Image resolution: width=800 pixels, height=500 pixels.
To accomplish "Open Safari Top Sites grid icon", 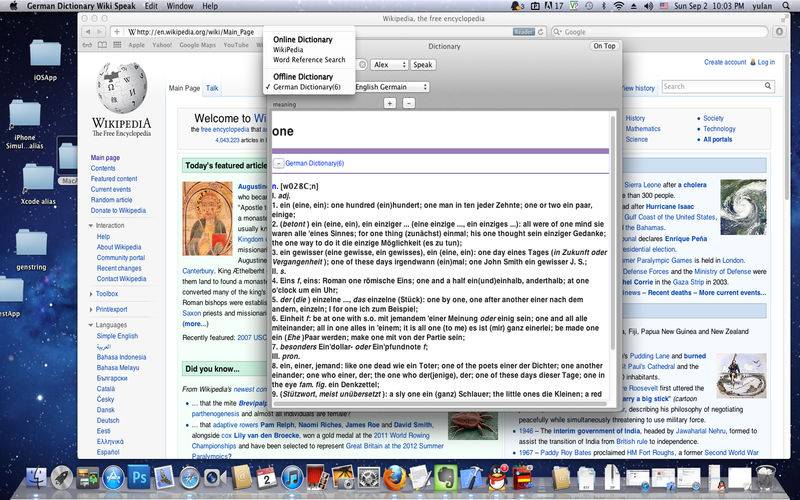I will pos(117,45).
